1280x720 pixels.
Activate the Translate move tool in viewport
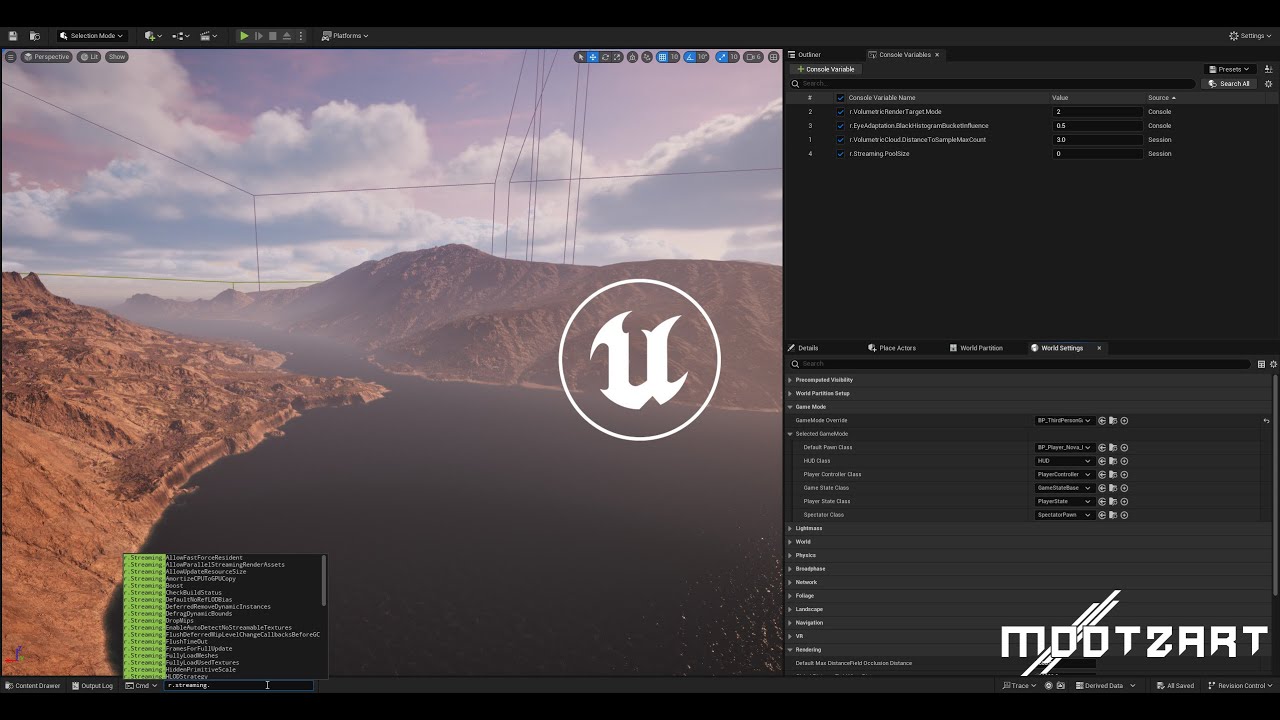click(592, 57)
